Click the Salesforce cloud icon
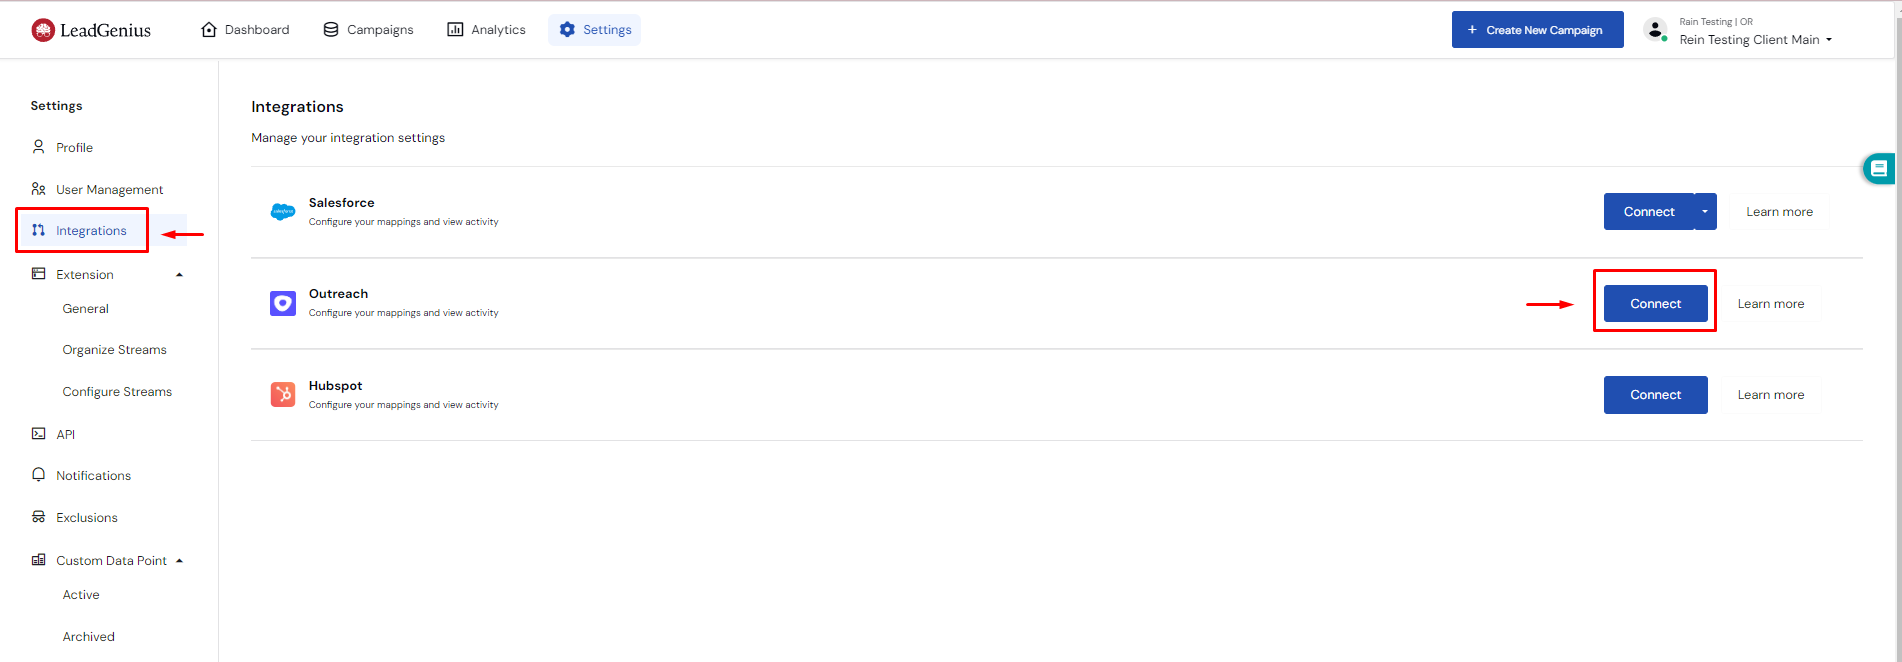1902x662 pixels. click(283, 211)
